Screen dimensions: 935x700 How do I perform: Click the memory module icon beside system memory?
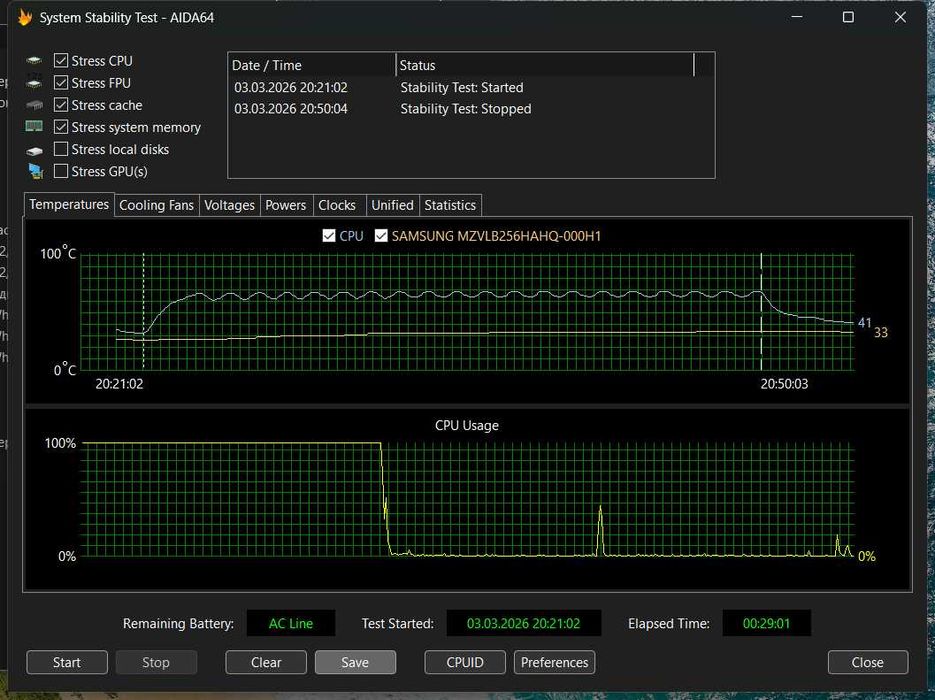[x=35, y=127]
